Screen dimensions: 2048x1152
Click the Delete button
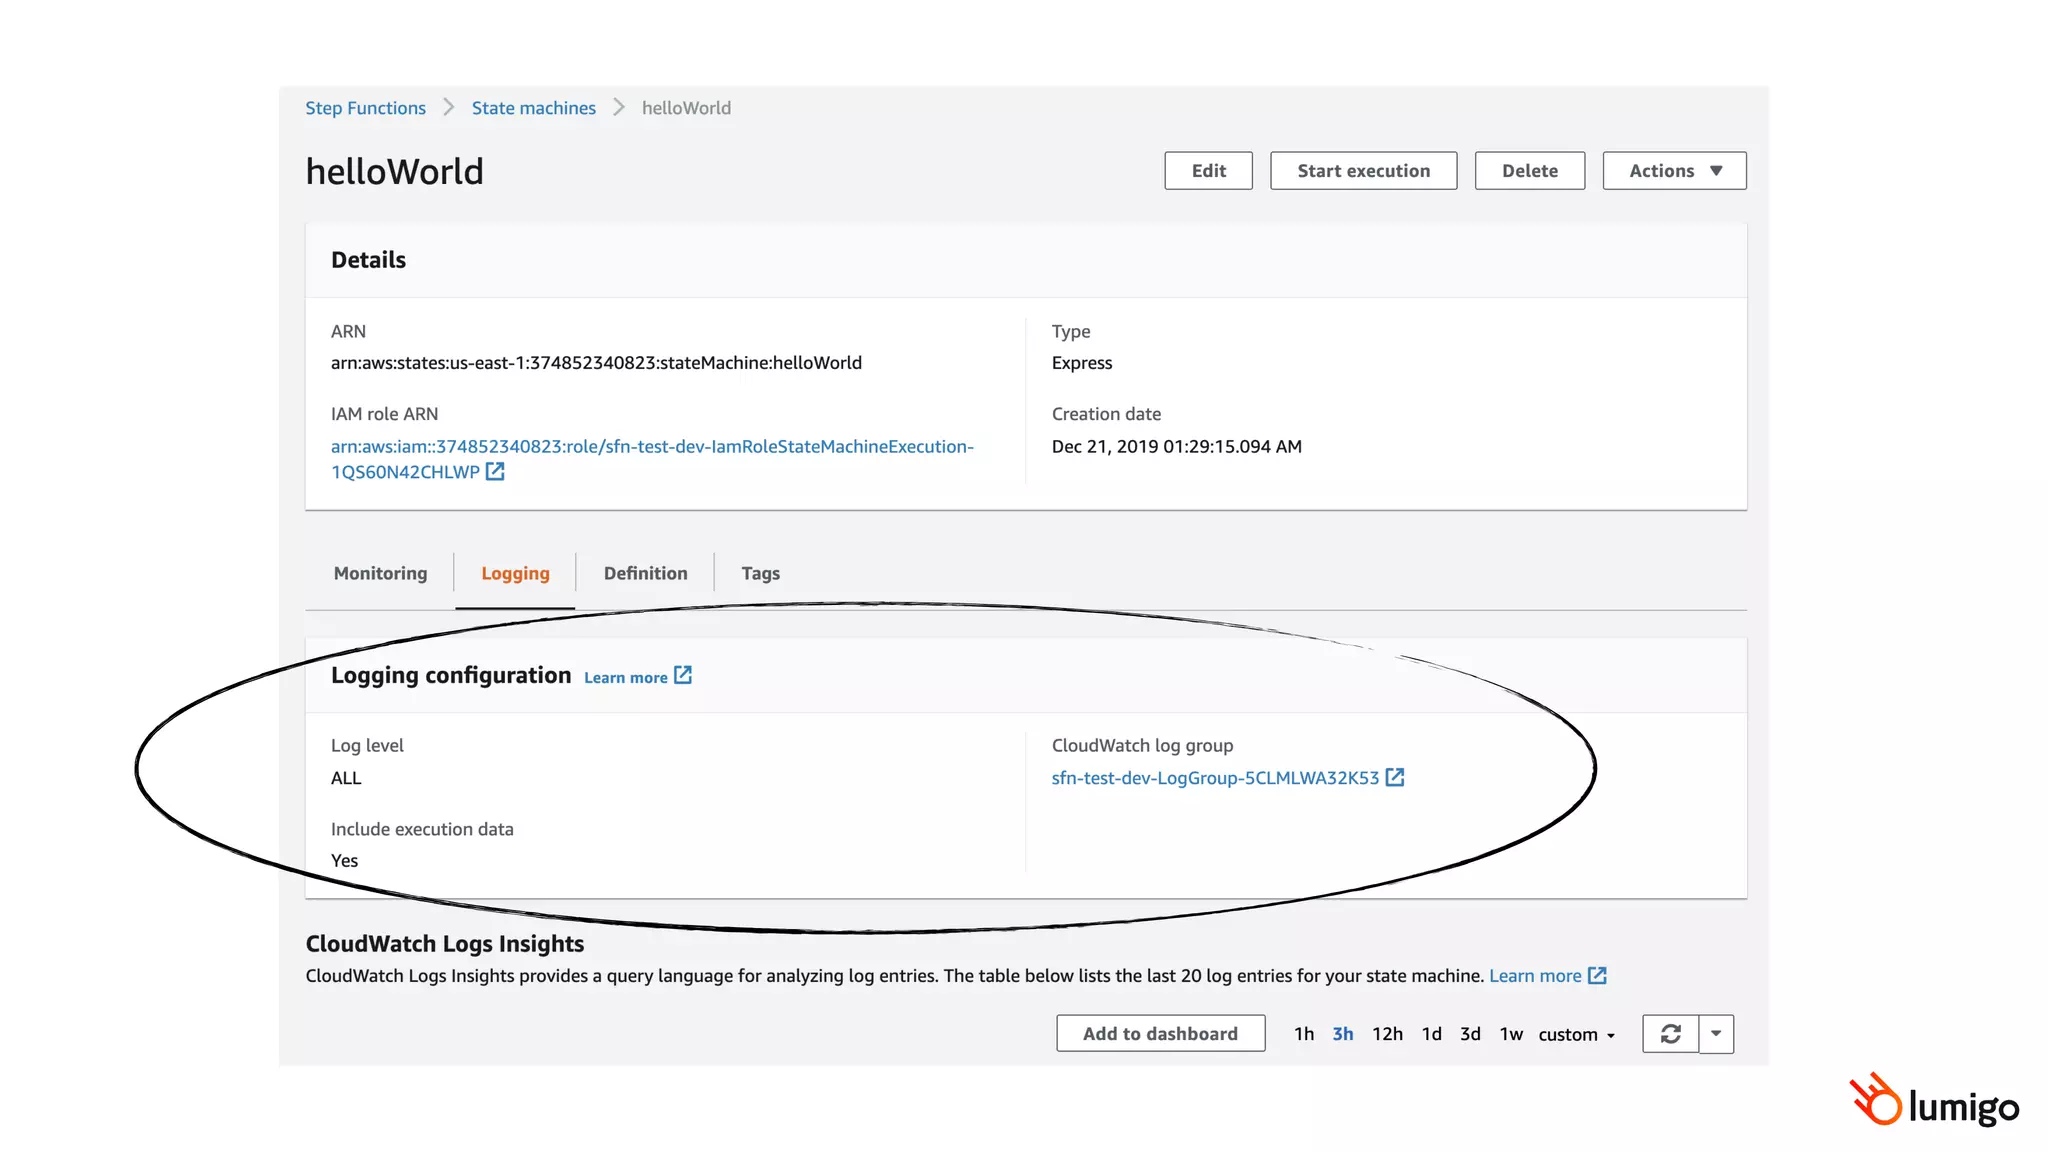(x=1529, y=171)
